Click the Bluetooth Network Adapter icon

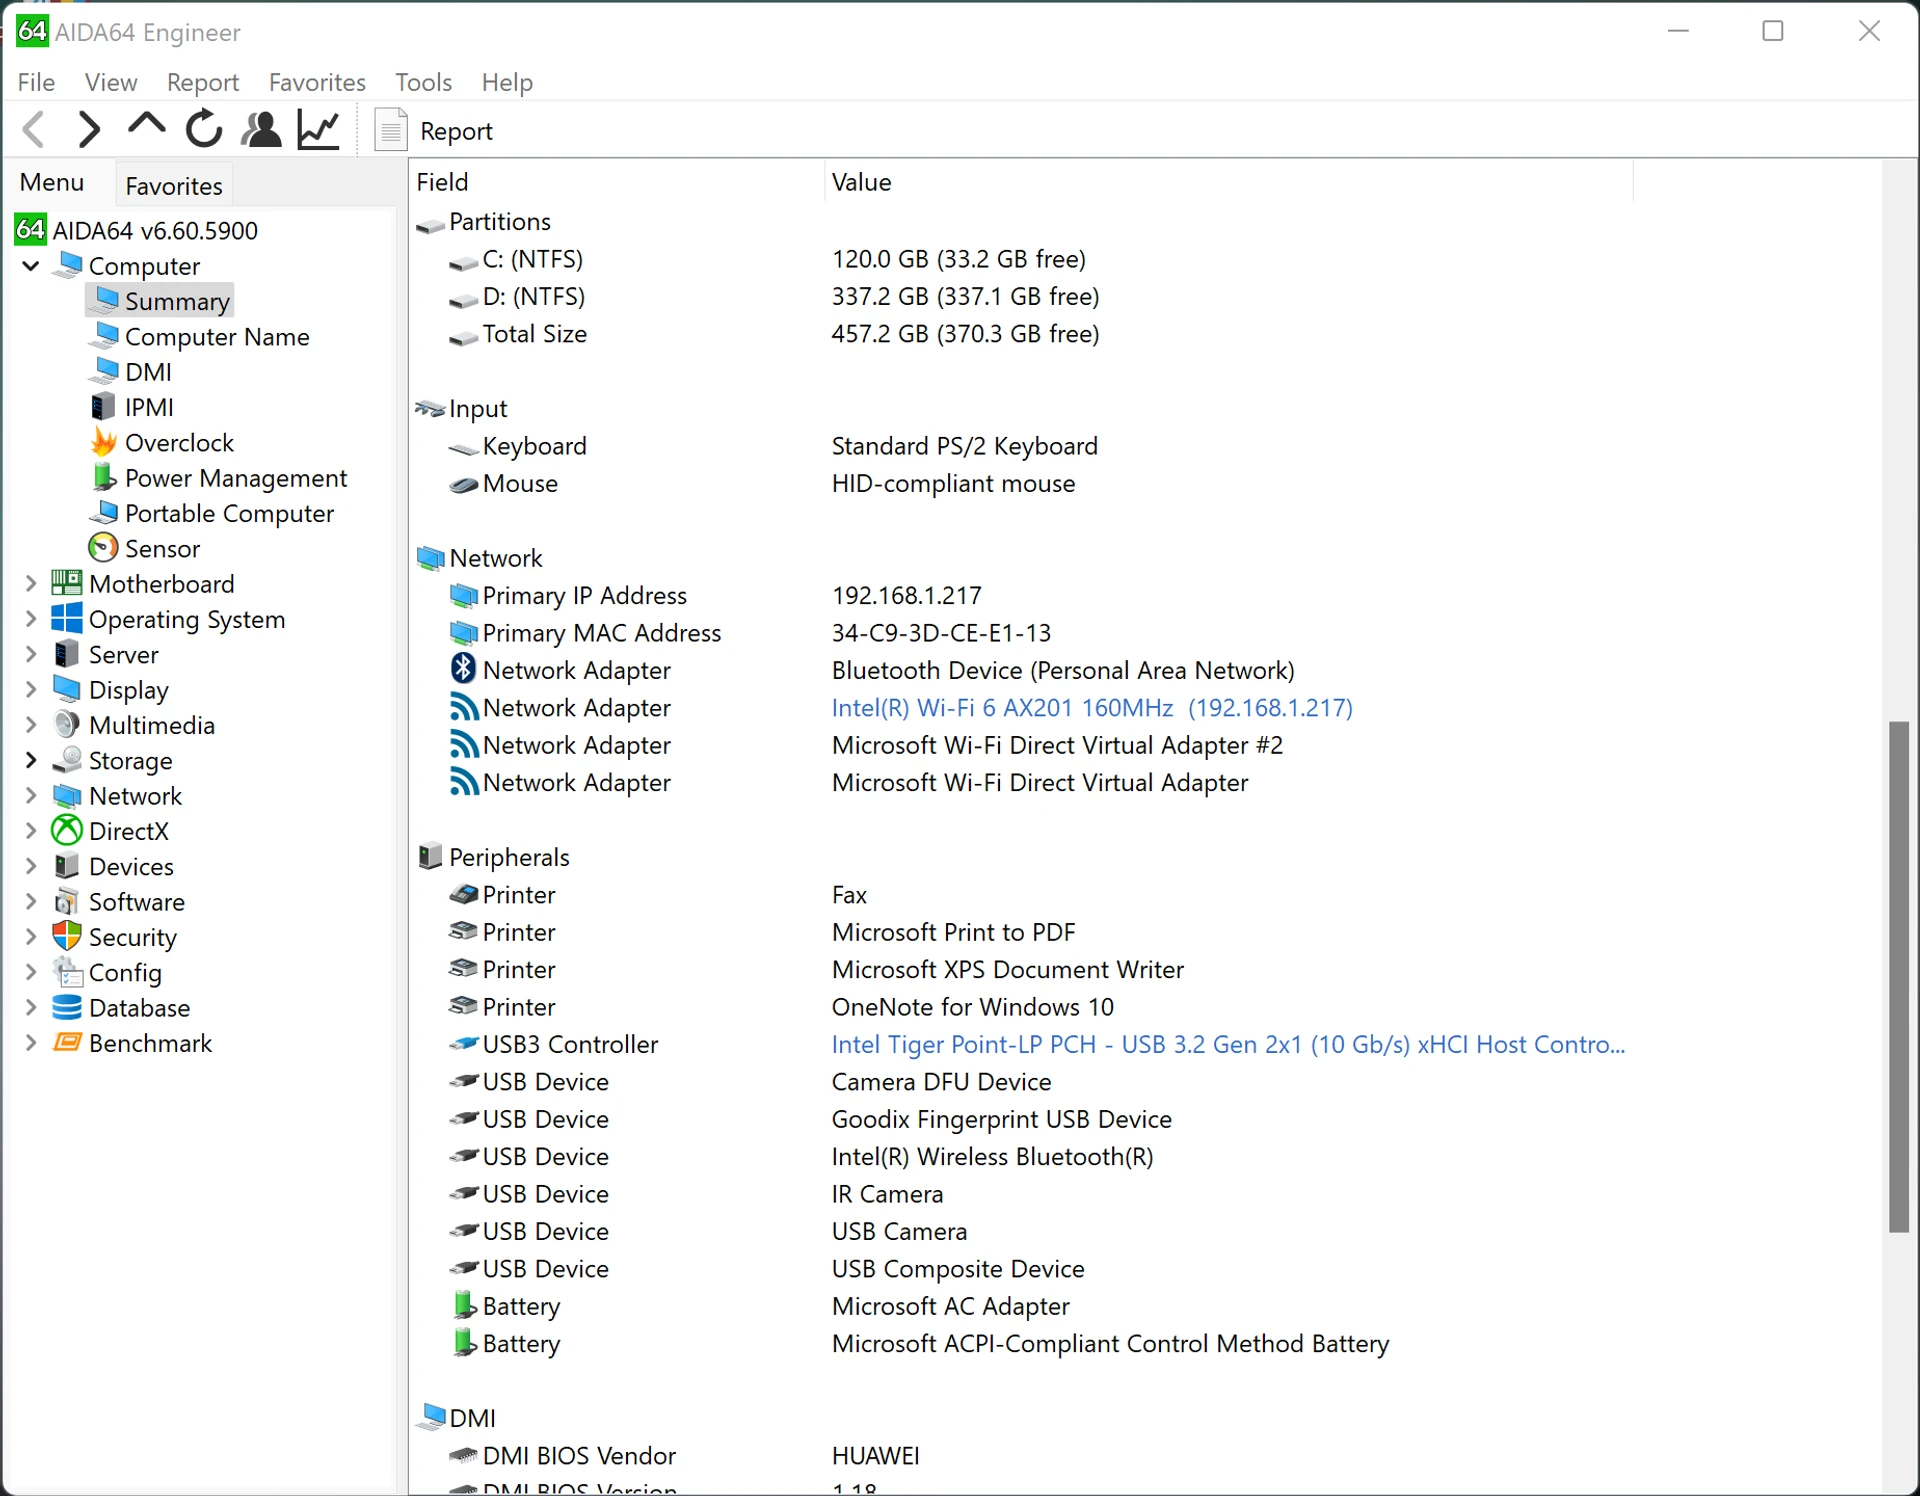(463, 669)
